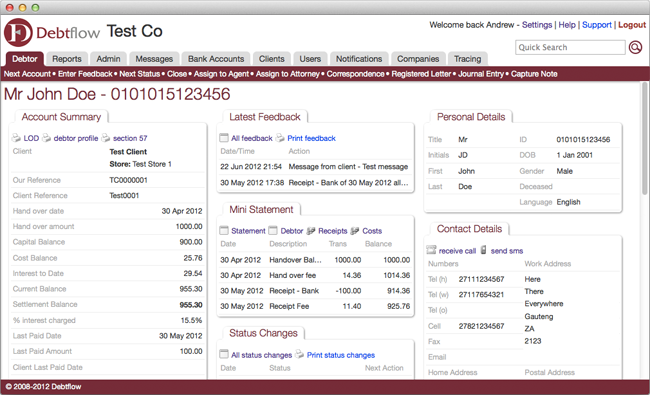Click the window icon beside Debtor link
This screenshot has height=395, width=650.
coord(273,230)
